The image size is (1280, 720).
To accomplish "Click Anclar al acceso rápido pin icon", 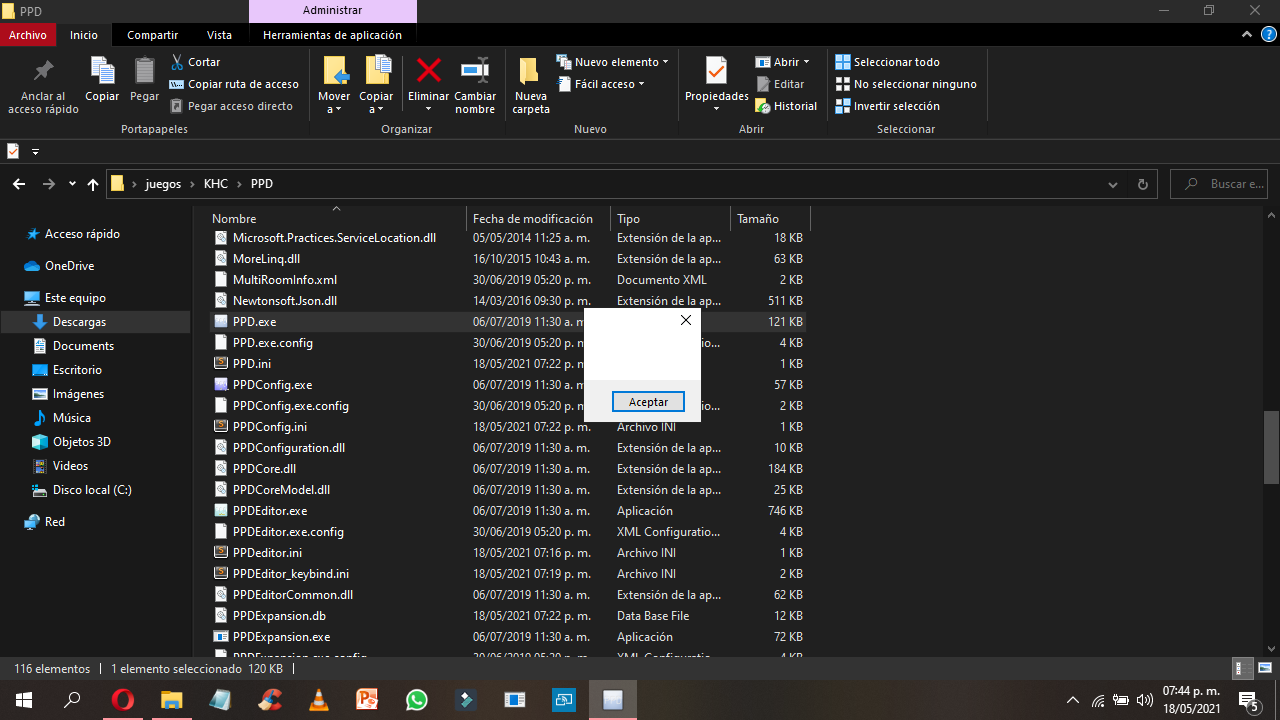I will [43, 71].
